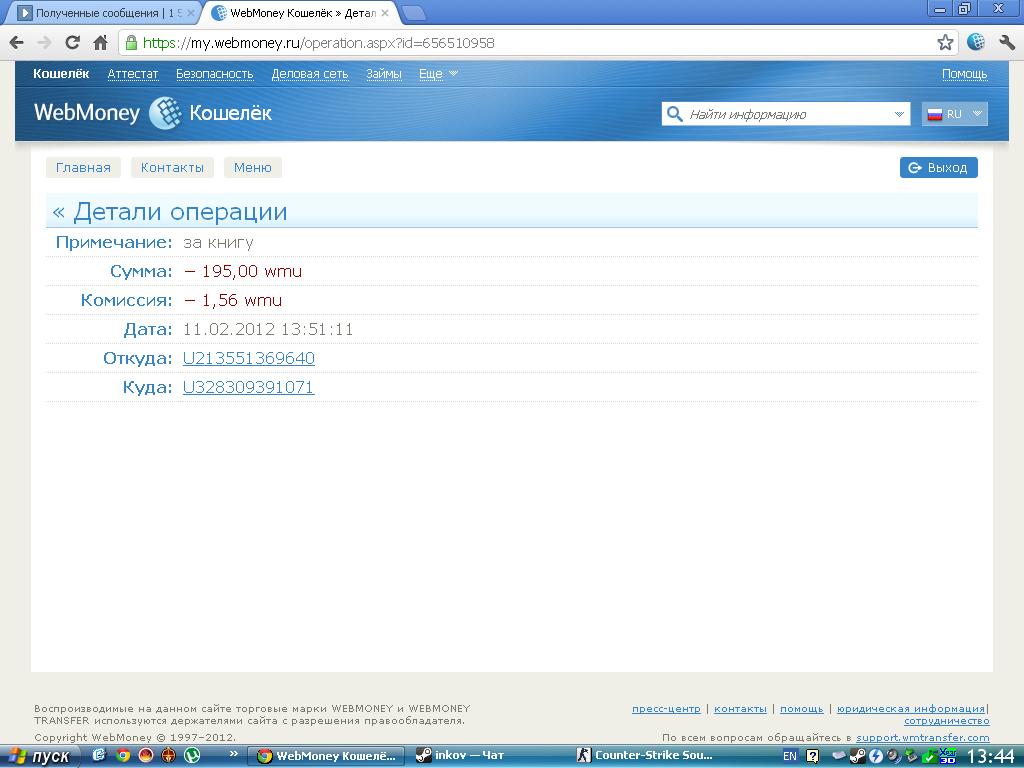Click the help question mark tray icon
Viewport: 1024px width, 768px height.
812,756
